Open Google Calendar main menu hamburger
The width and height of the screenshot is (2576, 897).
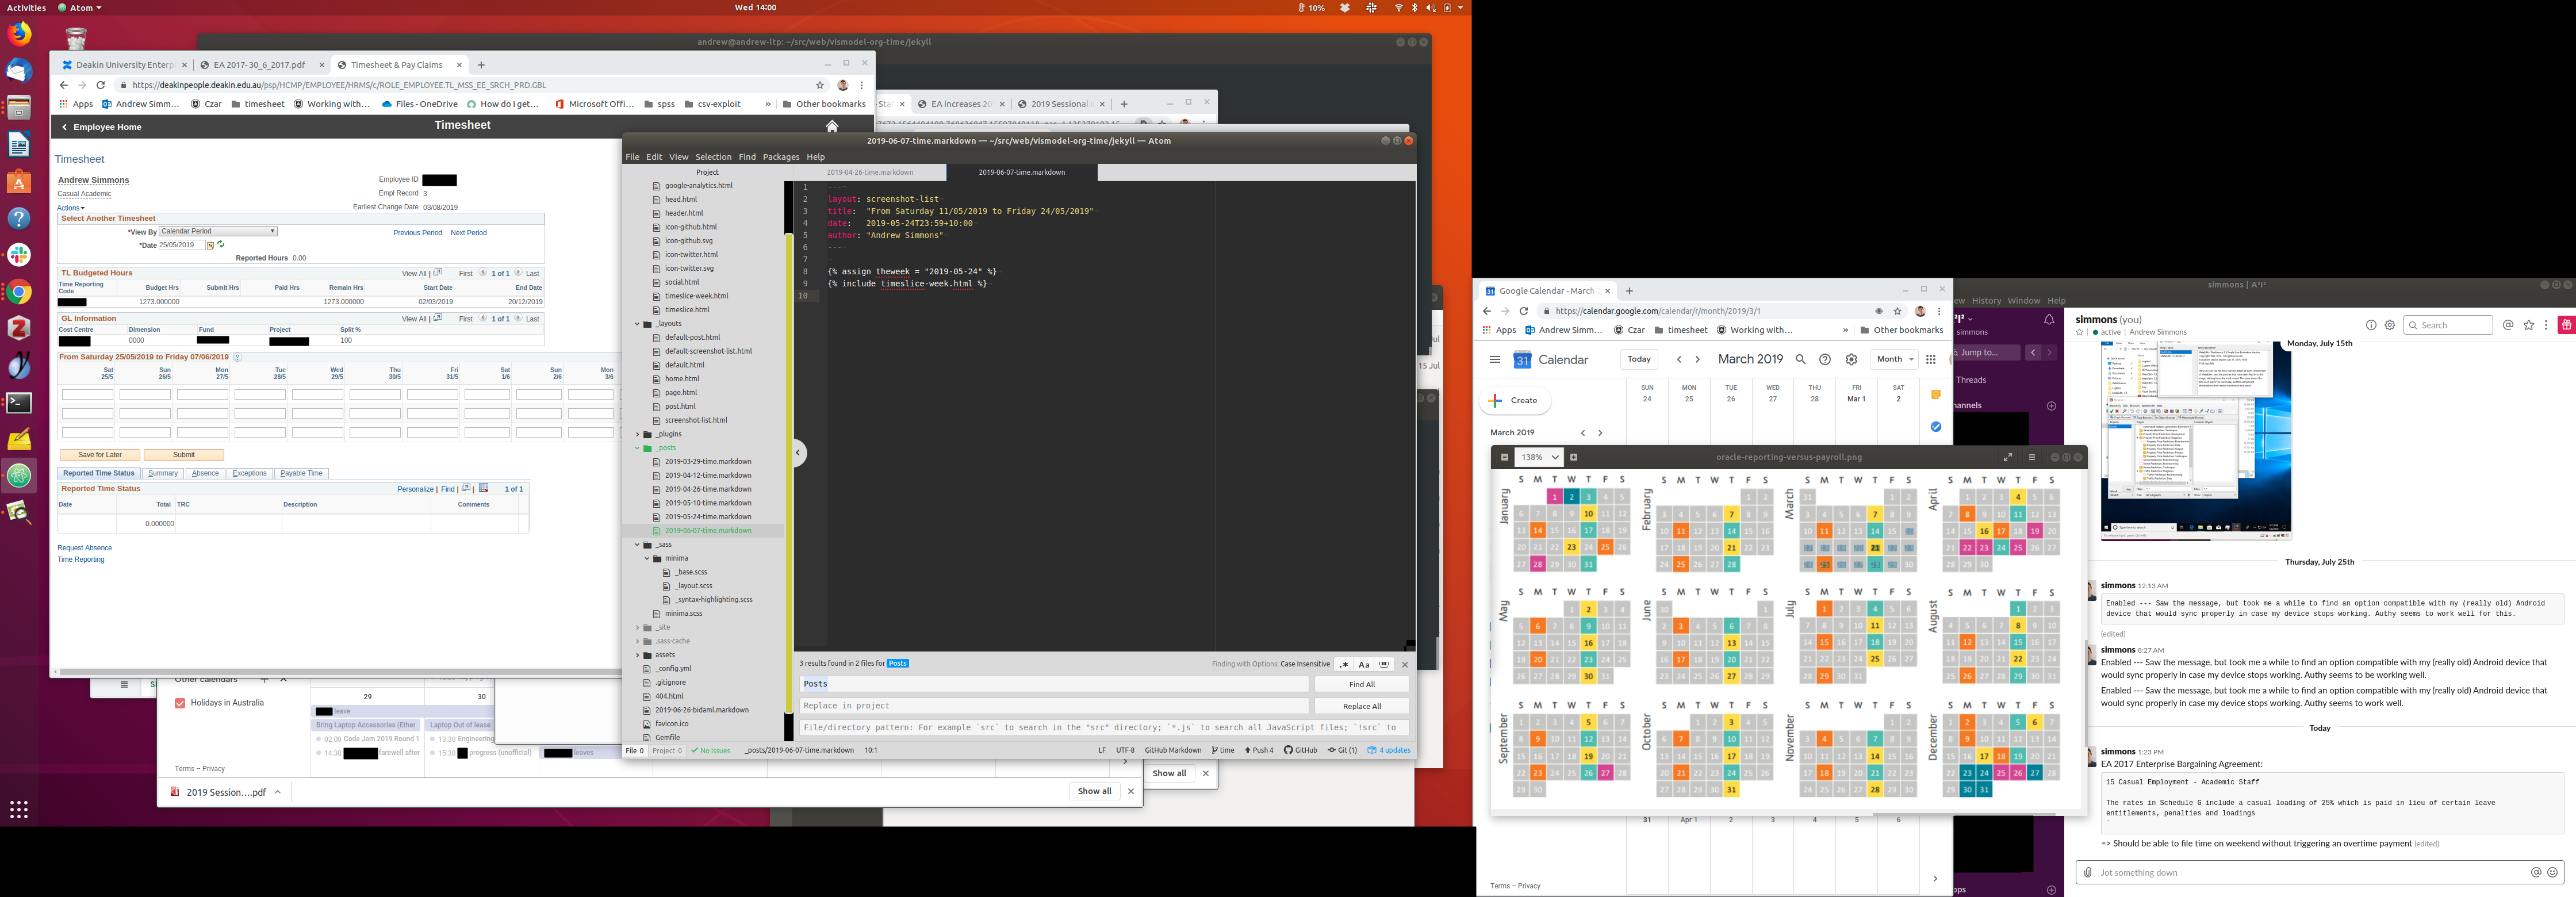(1494, 360)
